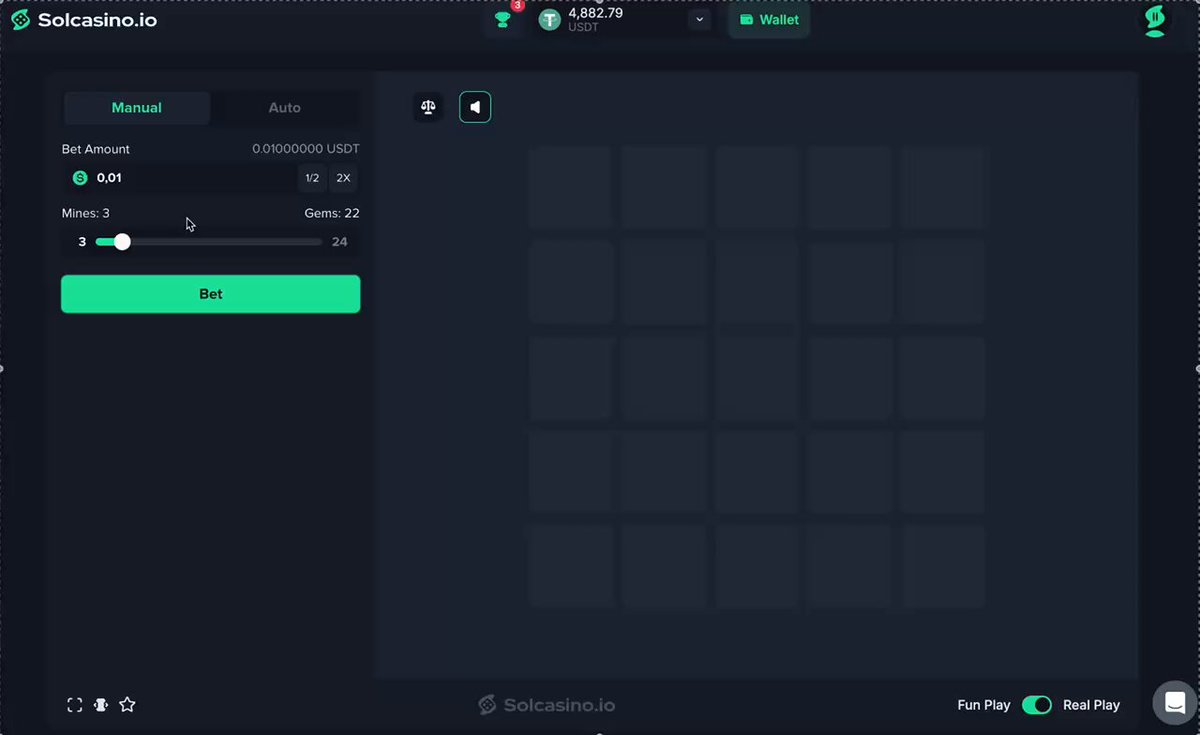This screenshot has width=1200, height=735.
Task: Click the Solcasino.io logo in the header
Action: pyautogui.click(x=84, y=20)
